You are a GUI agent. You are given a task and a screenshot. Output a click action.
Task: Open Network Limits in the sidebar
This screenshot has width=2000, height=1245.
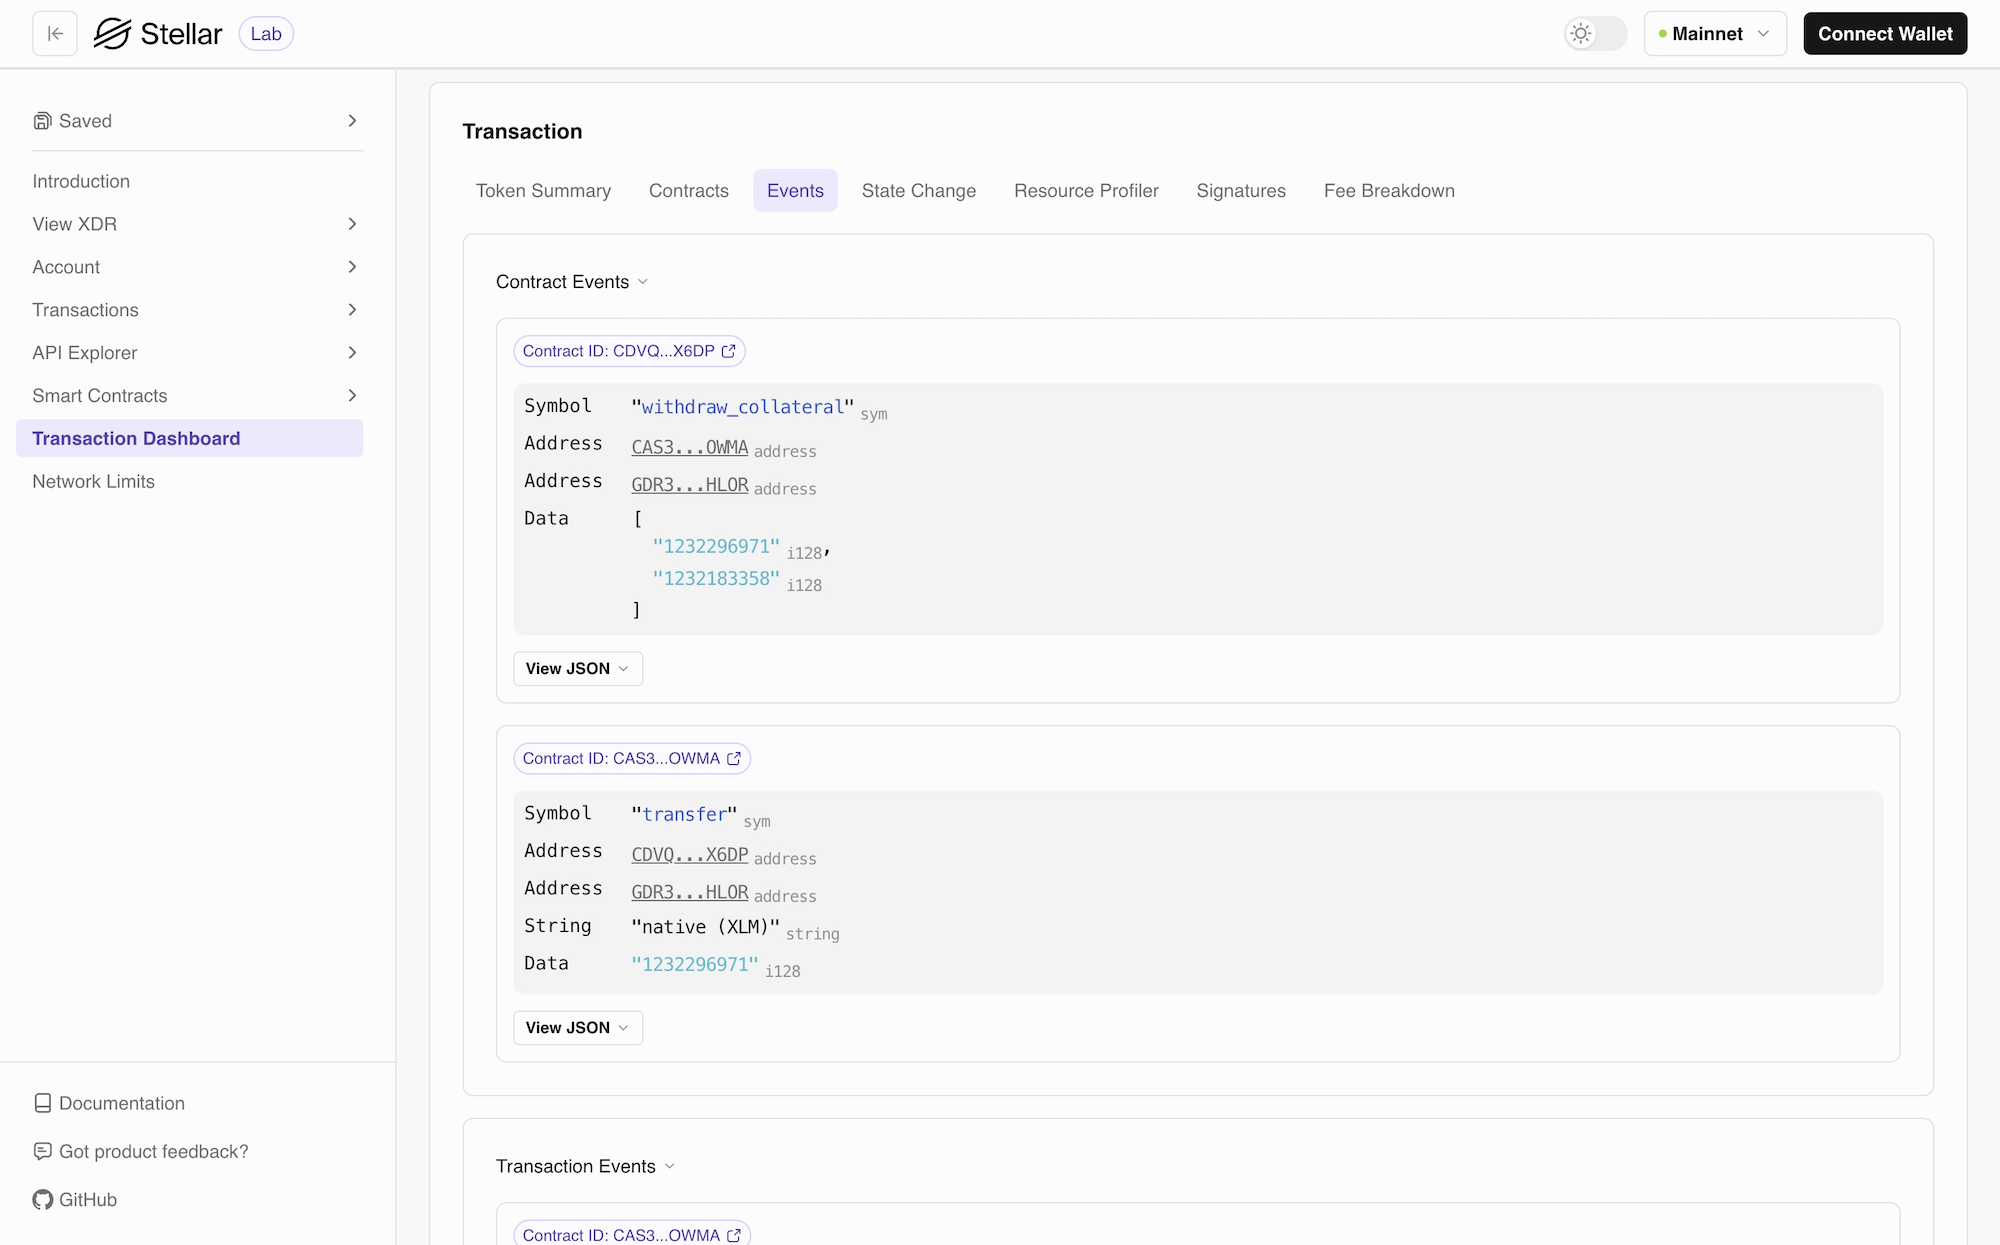(94, 482)
